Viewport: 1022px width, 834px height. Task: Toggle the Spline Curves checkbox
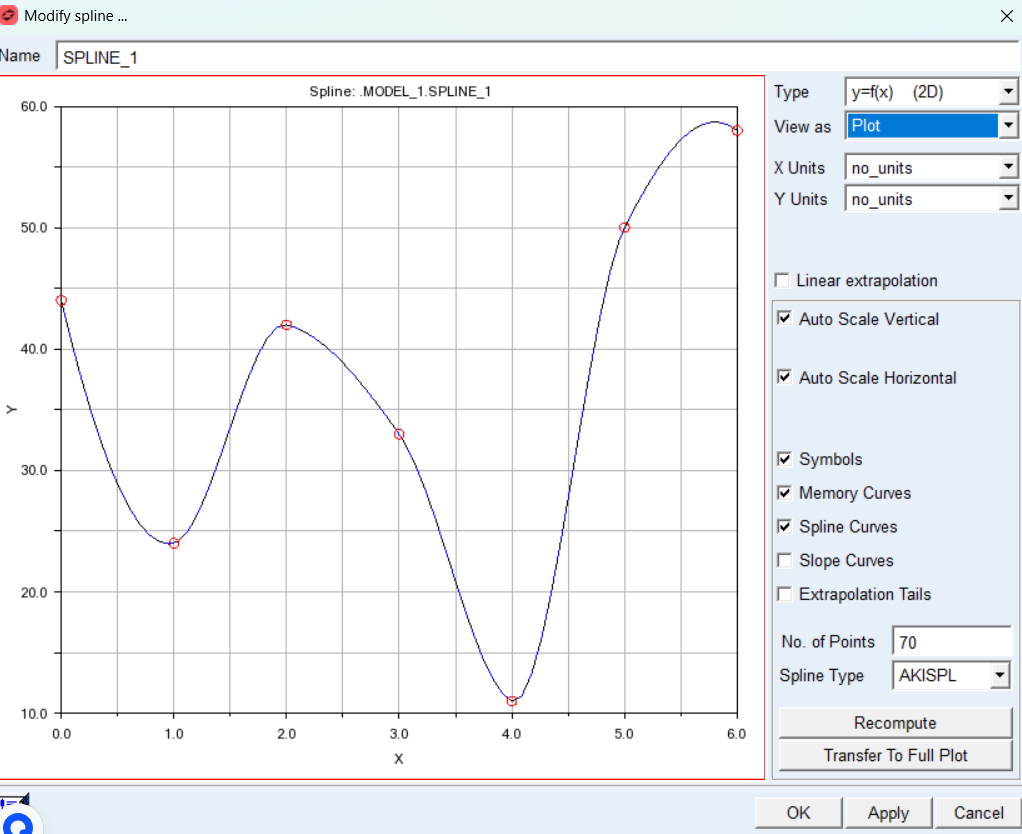click(785, 526)
